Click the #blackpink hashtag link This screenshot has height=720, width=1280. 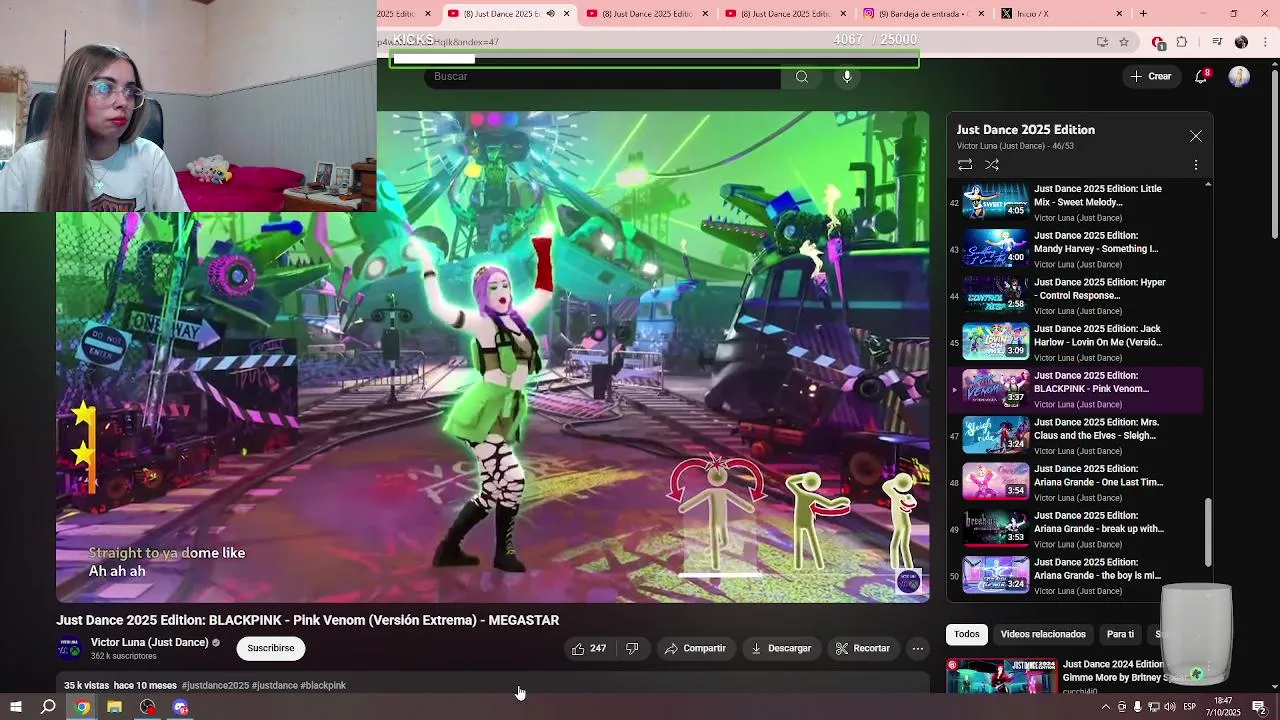coord(323,686)
